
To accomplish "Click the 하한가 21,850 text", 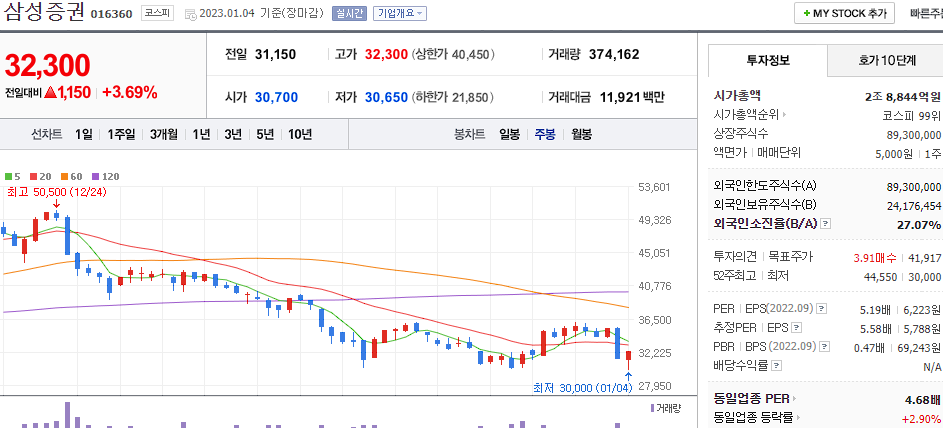I will (453, 97).
